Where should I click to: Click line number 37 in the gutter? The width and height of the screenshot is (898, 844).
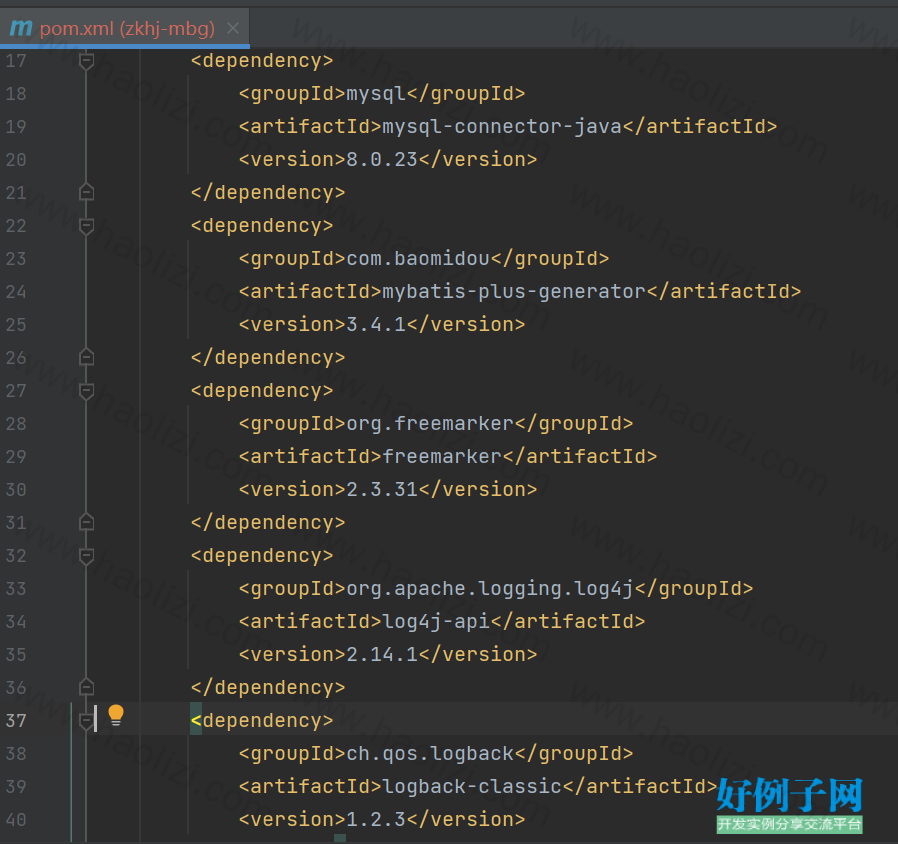pyautogui.click(x=16, y=720)
